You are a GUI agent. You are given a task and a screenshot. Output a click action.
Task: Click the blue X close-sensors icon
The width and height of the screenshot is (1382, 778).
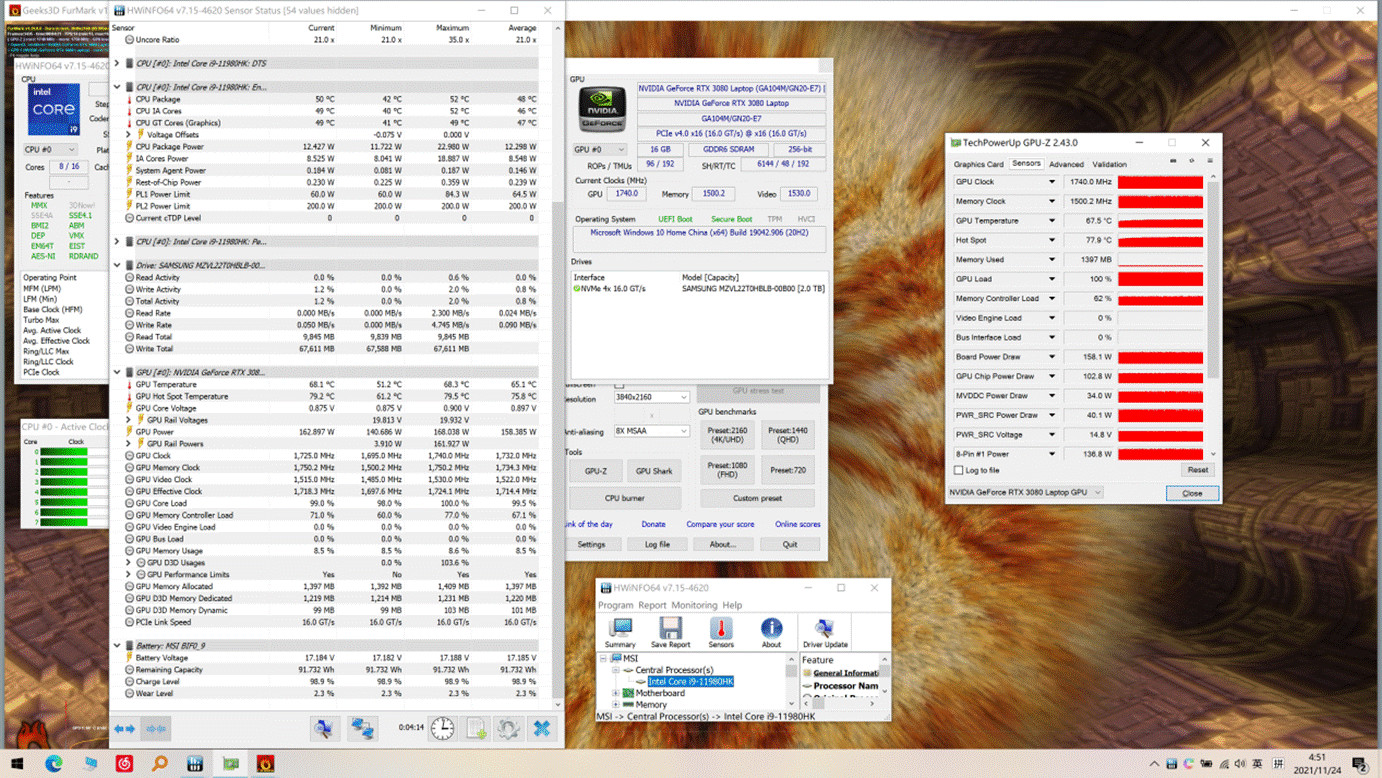[x=542, y=729]
